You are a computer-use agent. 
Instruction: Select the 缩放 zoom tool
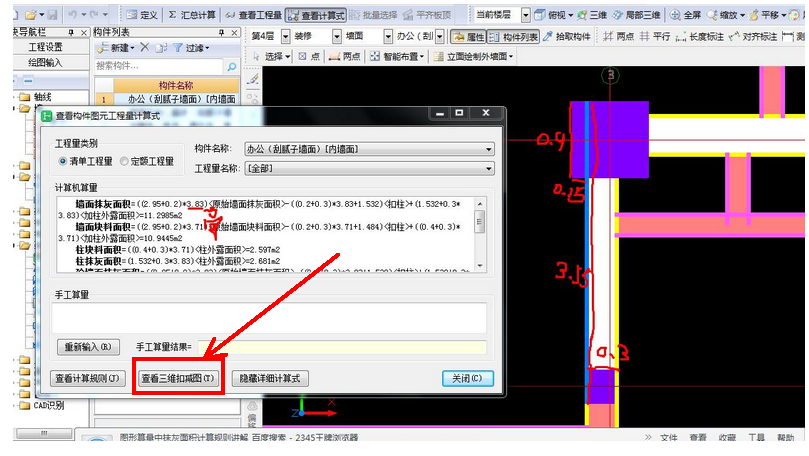pos(725,15)
